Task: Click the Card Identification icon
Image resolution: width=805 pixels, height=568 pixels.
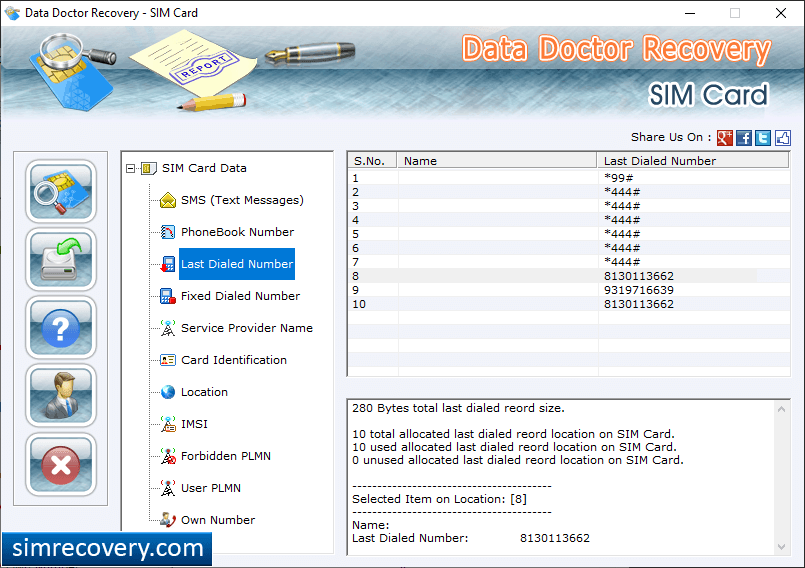Action: pyautogui.click(x=168, y=360)
